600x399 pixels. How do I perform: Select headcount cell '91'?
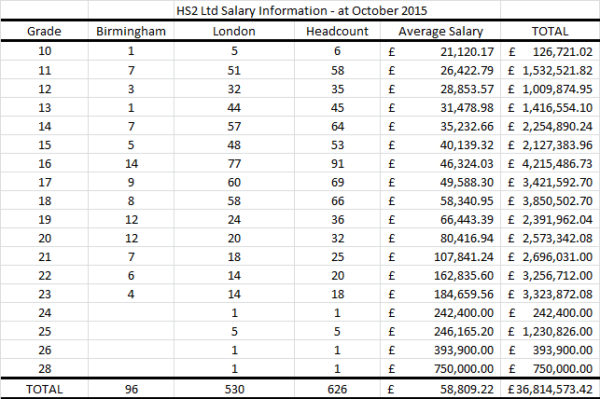point(337,164)
